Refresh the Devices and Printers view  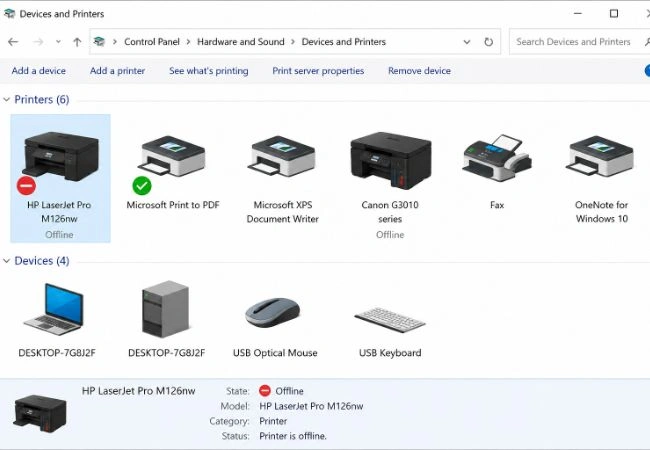[x=489, y=42]
